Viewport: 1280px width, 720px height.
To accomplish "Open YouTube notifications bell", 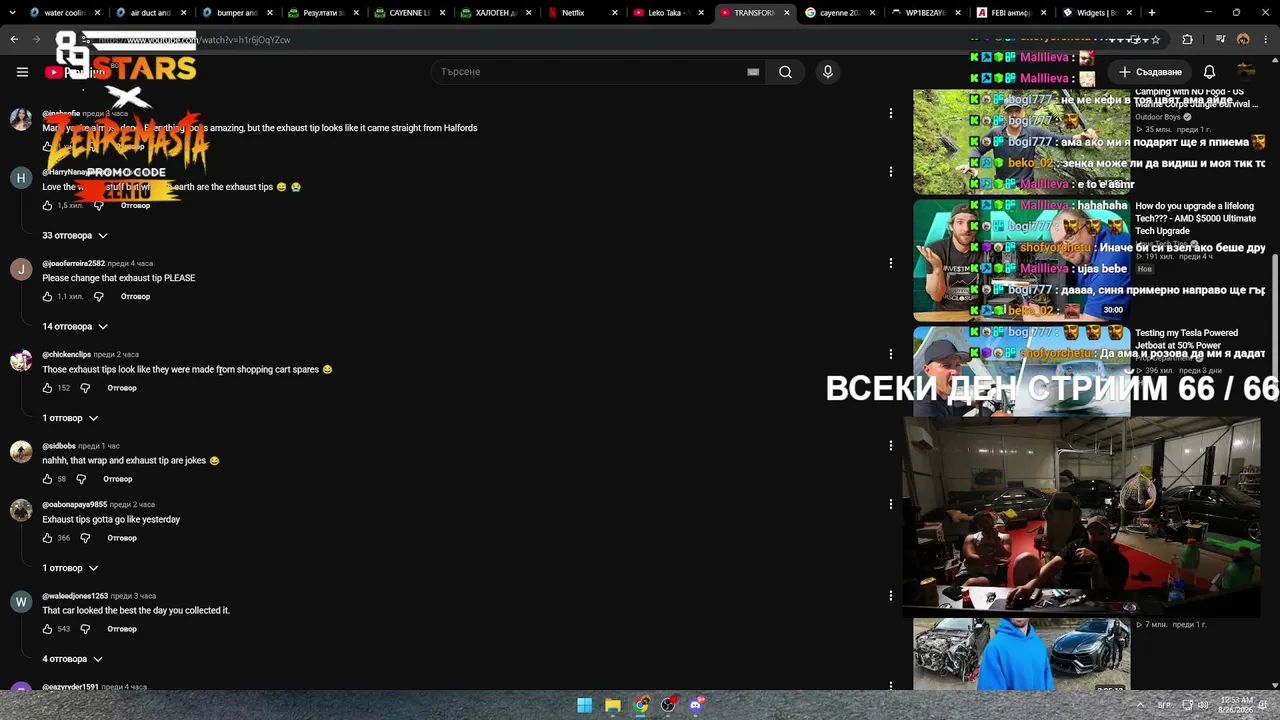I will coord(1209,72).
